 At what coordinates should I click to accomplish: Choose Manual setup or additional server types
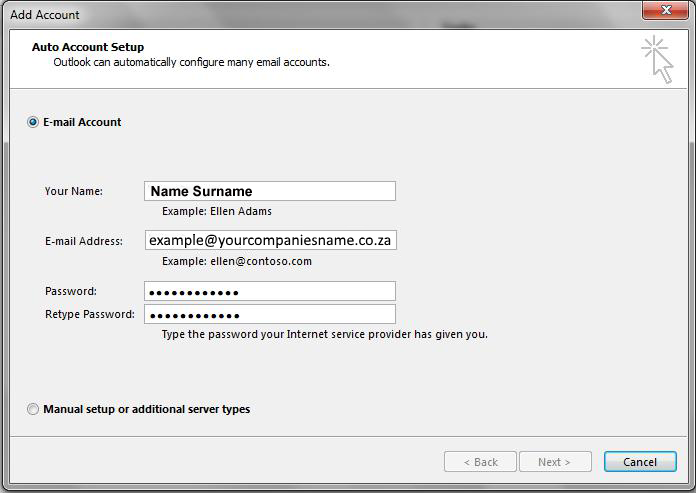(x=33, y=409)
